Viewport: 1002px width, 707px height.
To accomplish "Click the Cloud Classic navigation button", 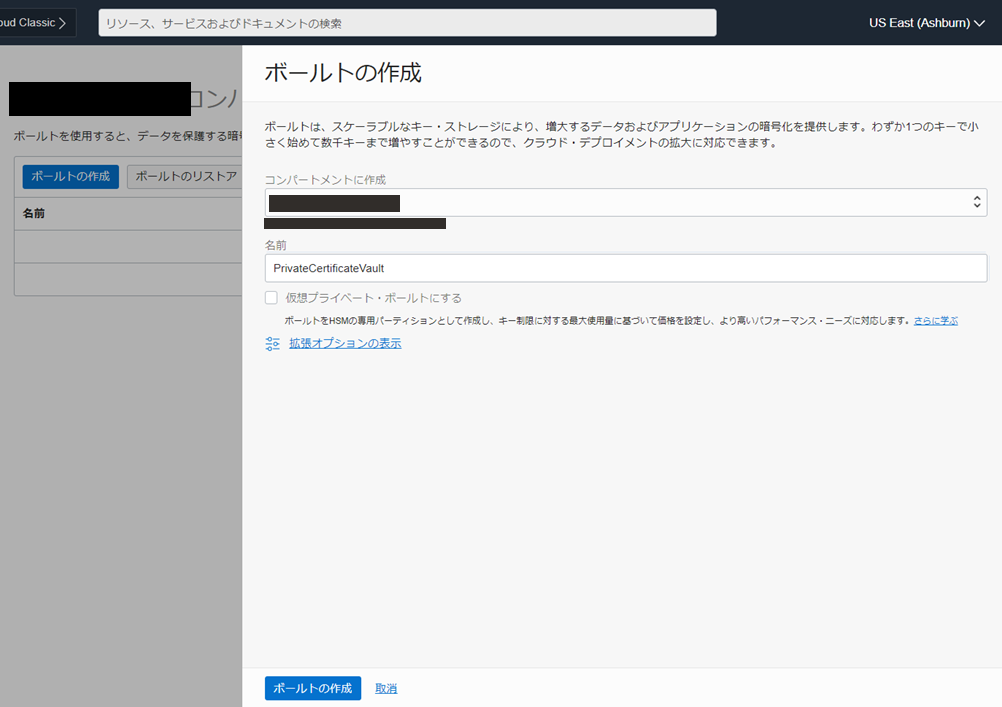I will point(34,23).
